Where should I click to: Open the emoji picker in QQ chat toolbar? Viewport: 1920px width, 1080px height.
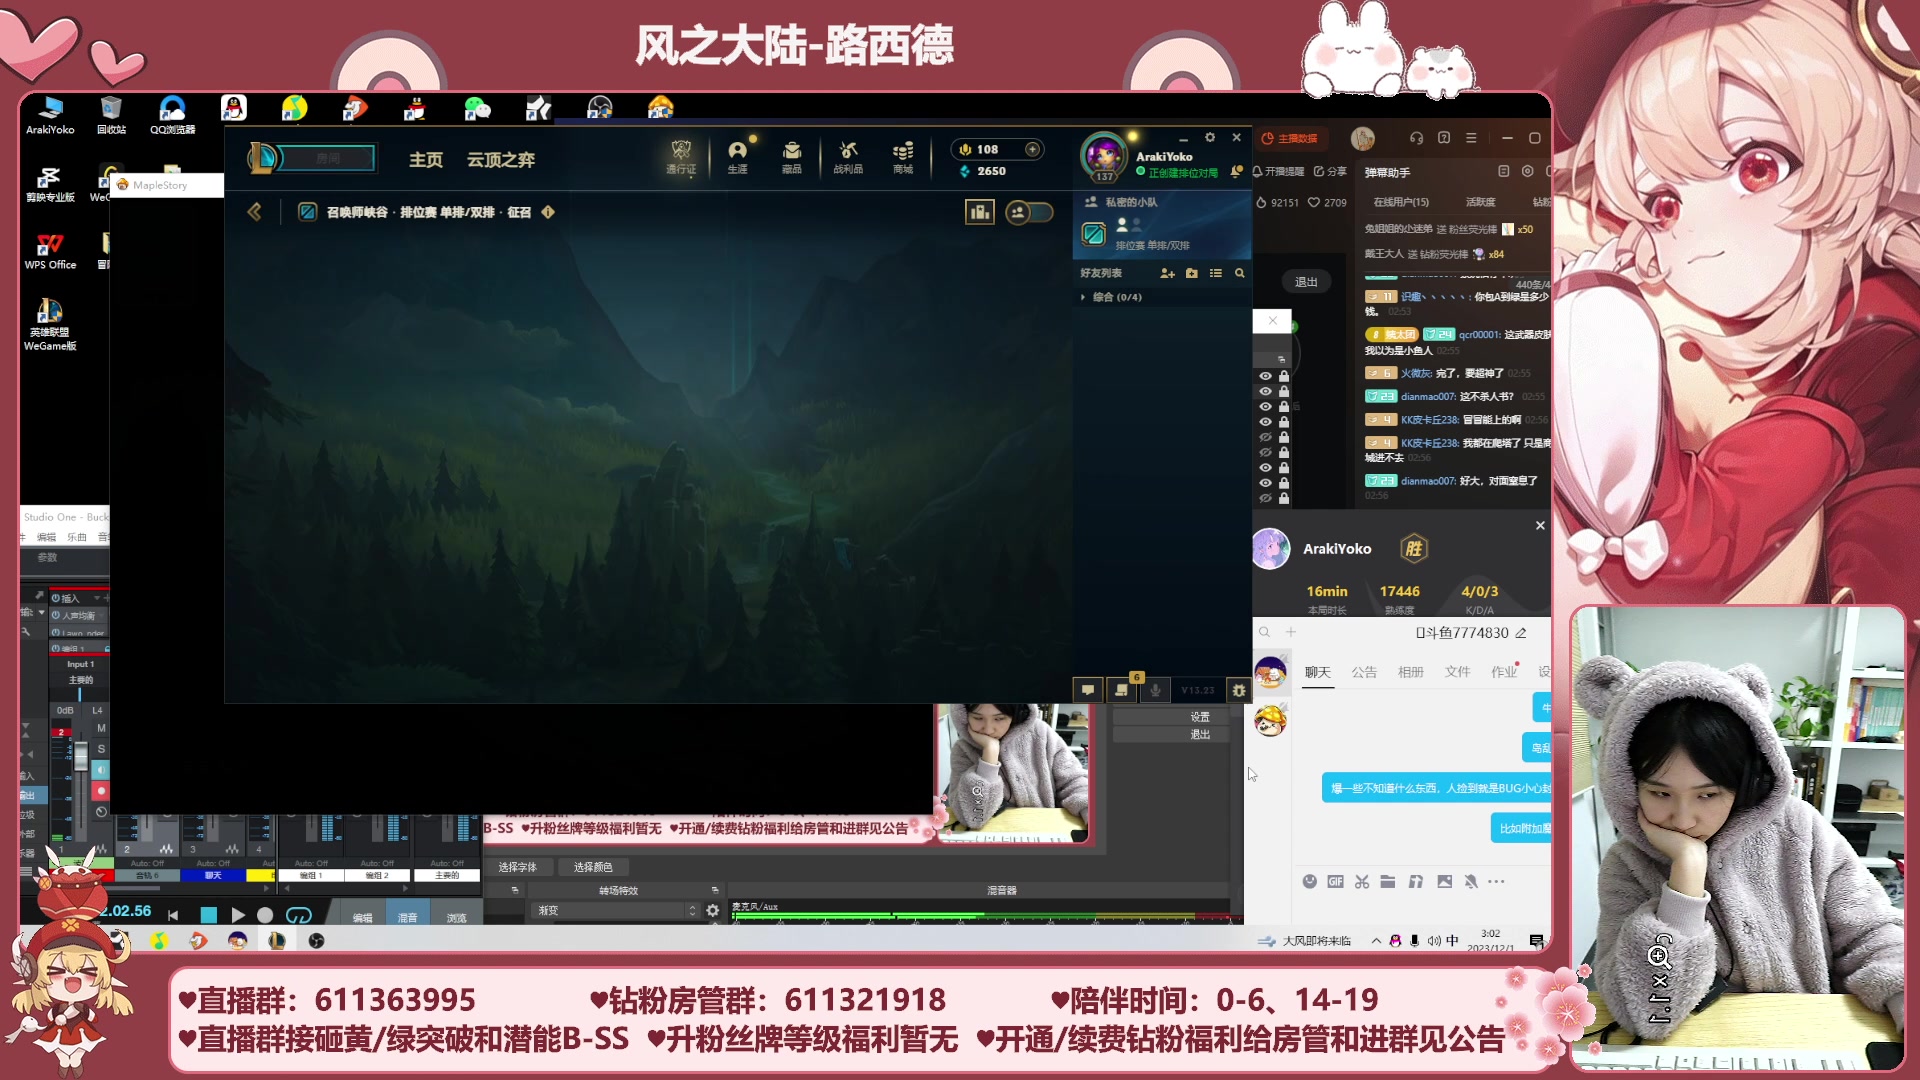coord(1310,882)
